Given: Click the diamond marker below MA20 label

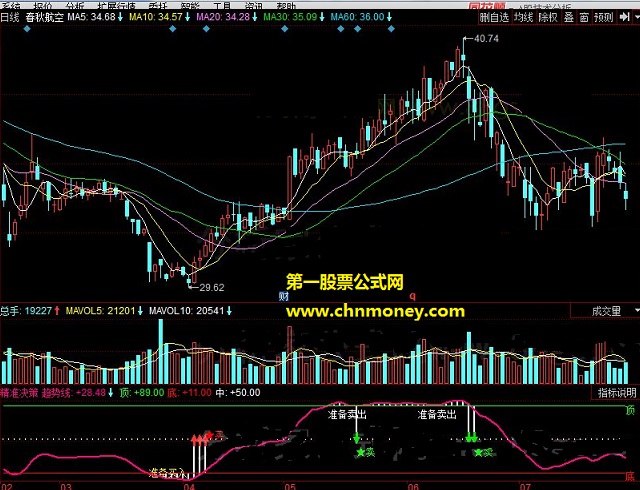Looking at the screenshot, I should [x=206, y=29].
